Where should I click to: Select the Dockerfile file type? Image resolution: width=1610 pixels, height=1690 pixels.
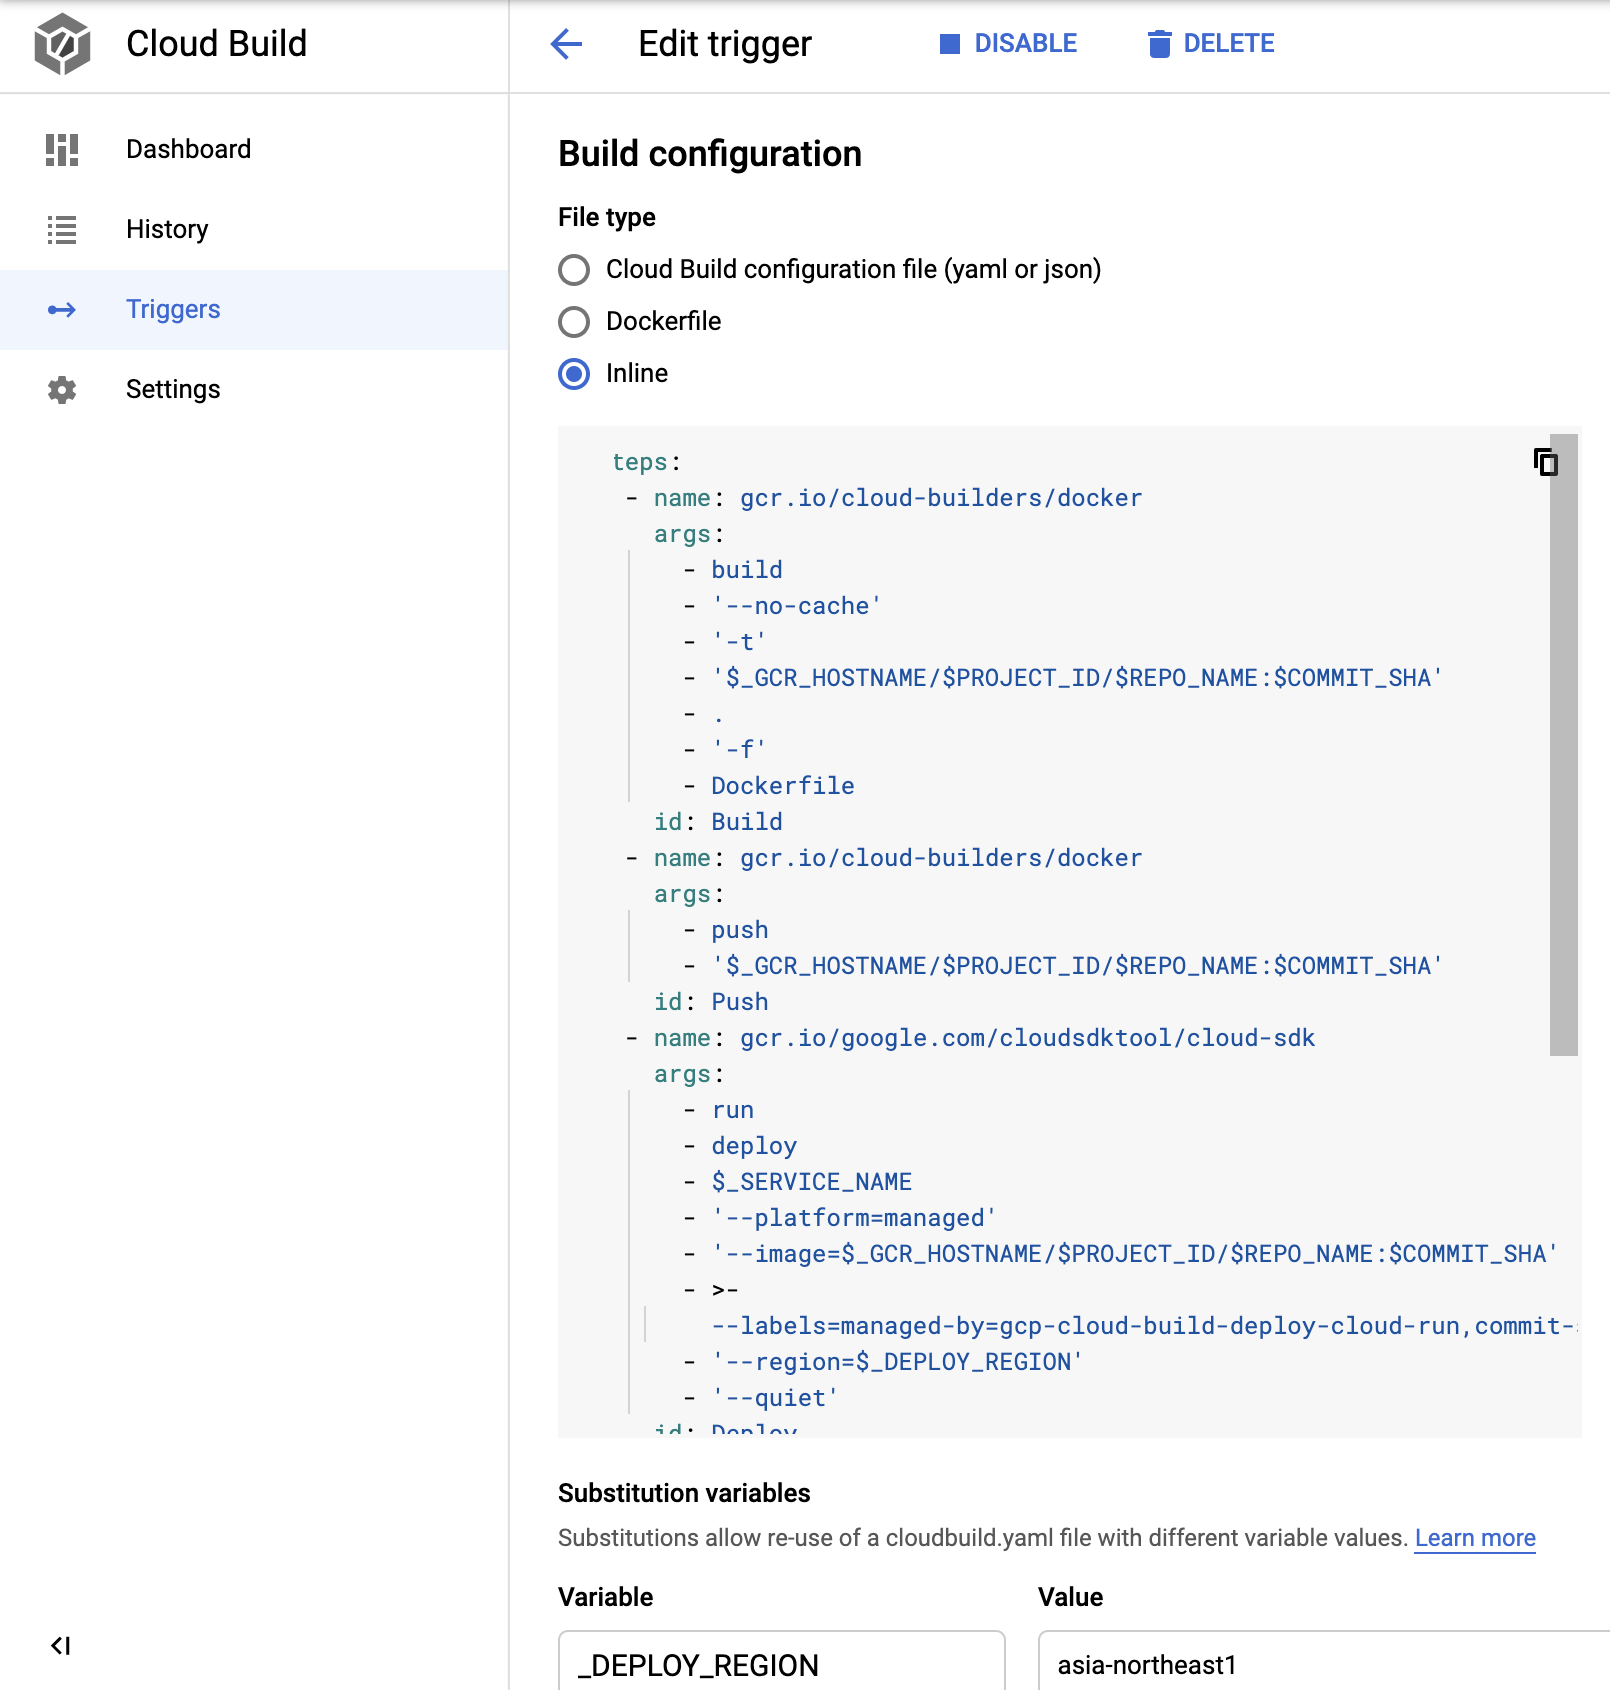(574, 322)
